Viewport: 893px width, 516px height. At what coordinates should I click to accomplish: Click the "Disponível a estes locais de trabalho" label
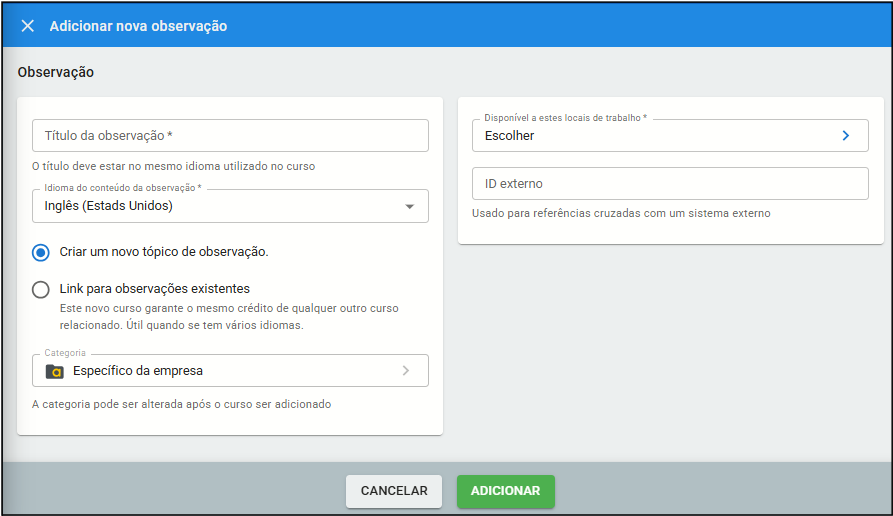(x=565, y=118)
